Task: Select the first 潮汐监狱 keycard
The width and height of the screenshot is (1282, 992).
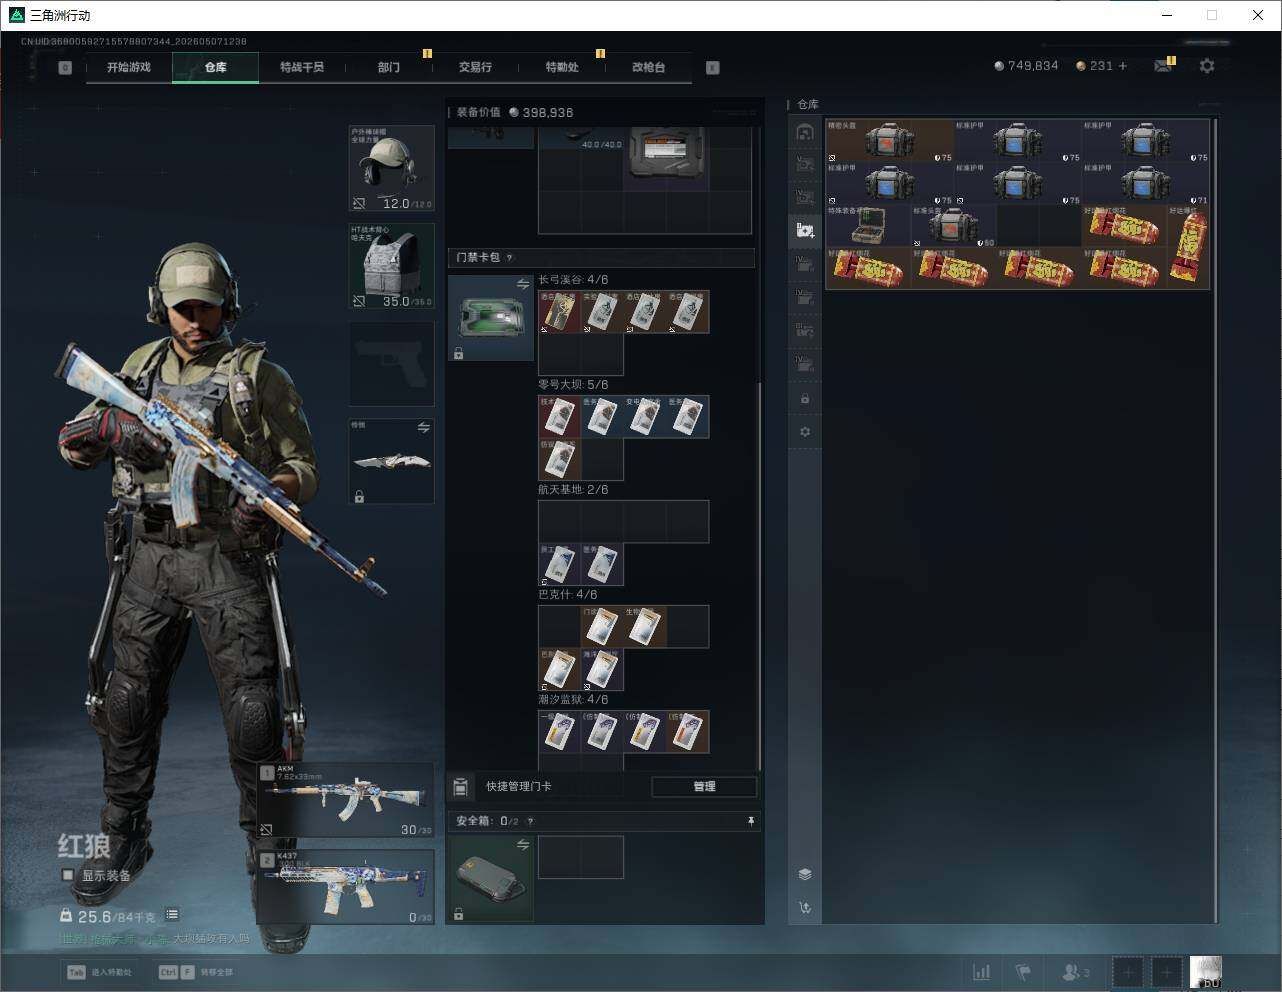Action: click(559, 732)
